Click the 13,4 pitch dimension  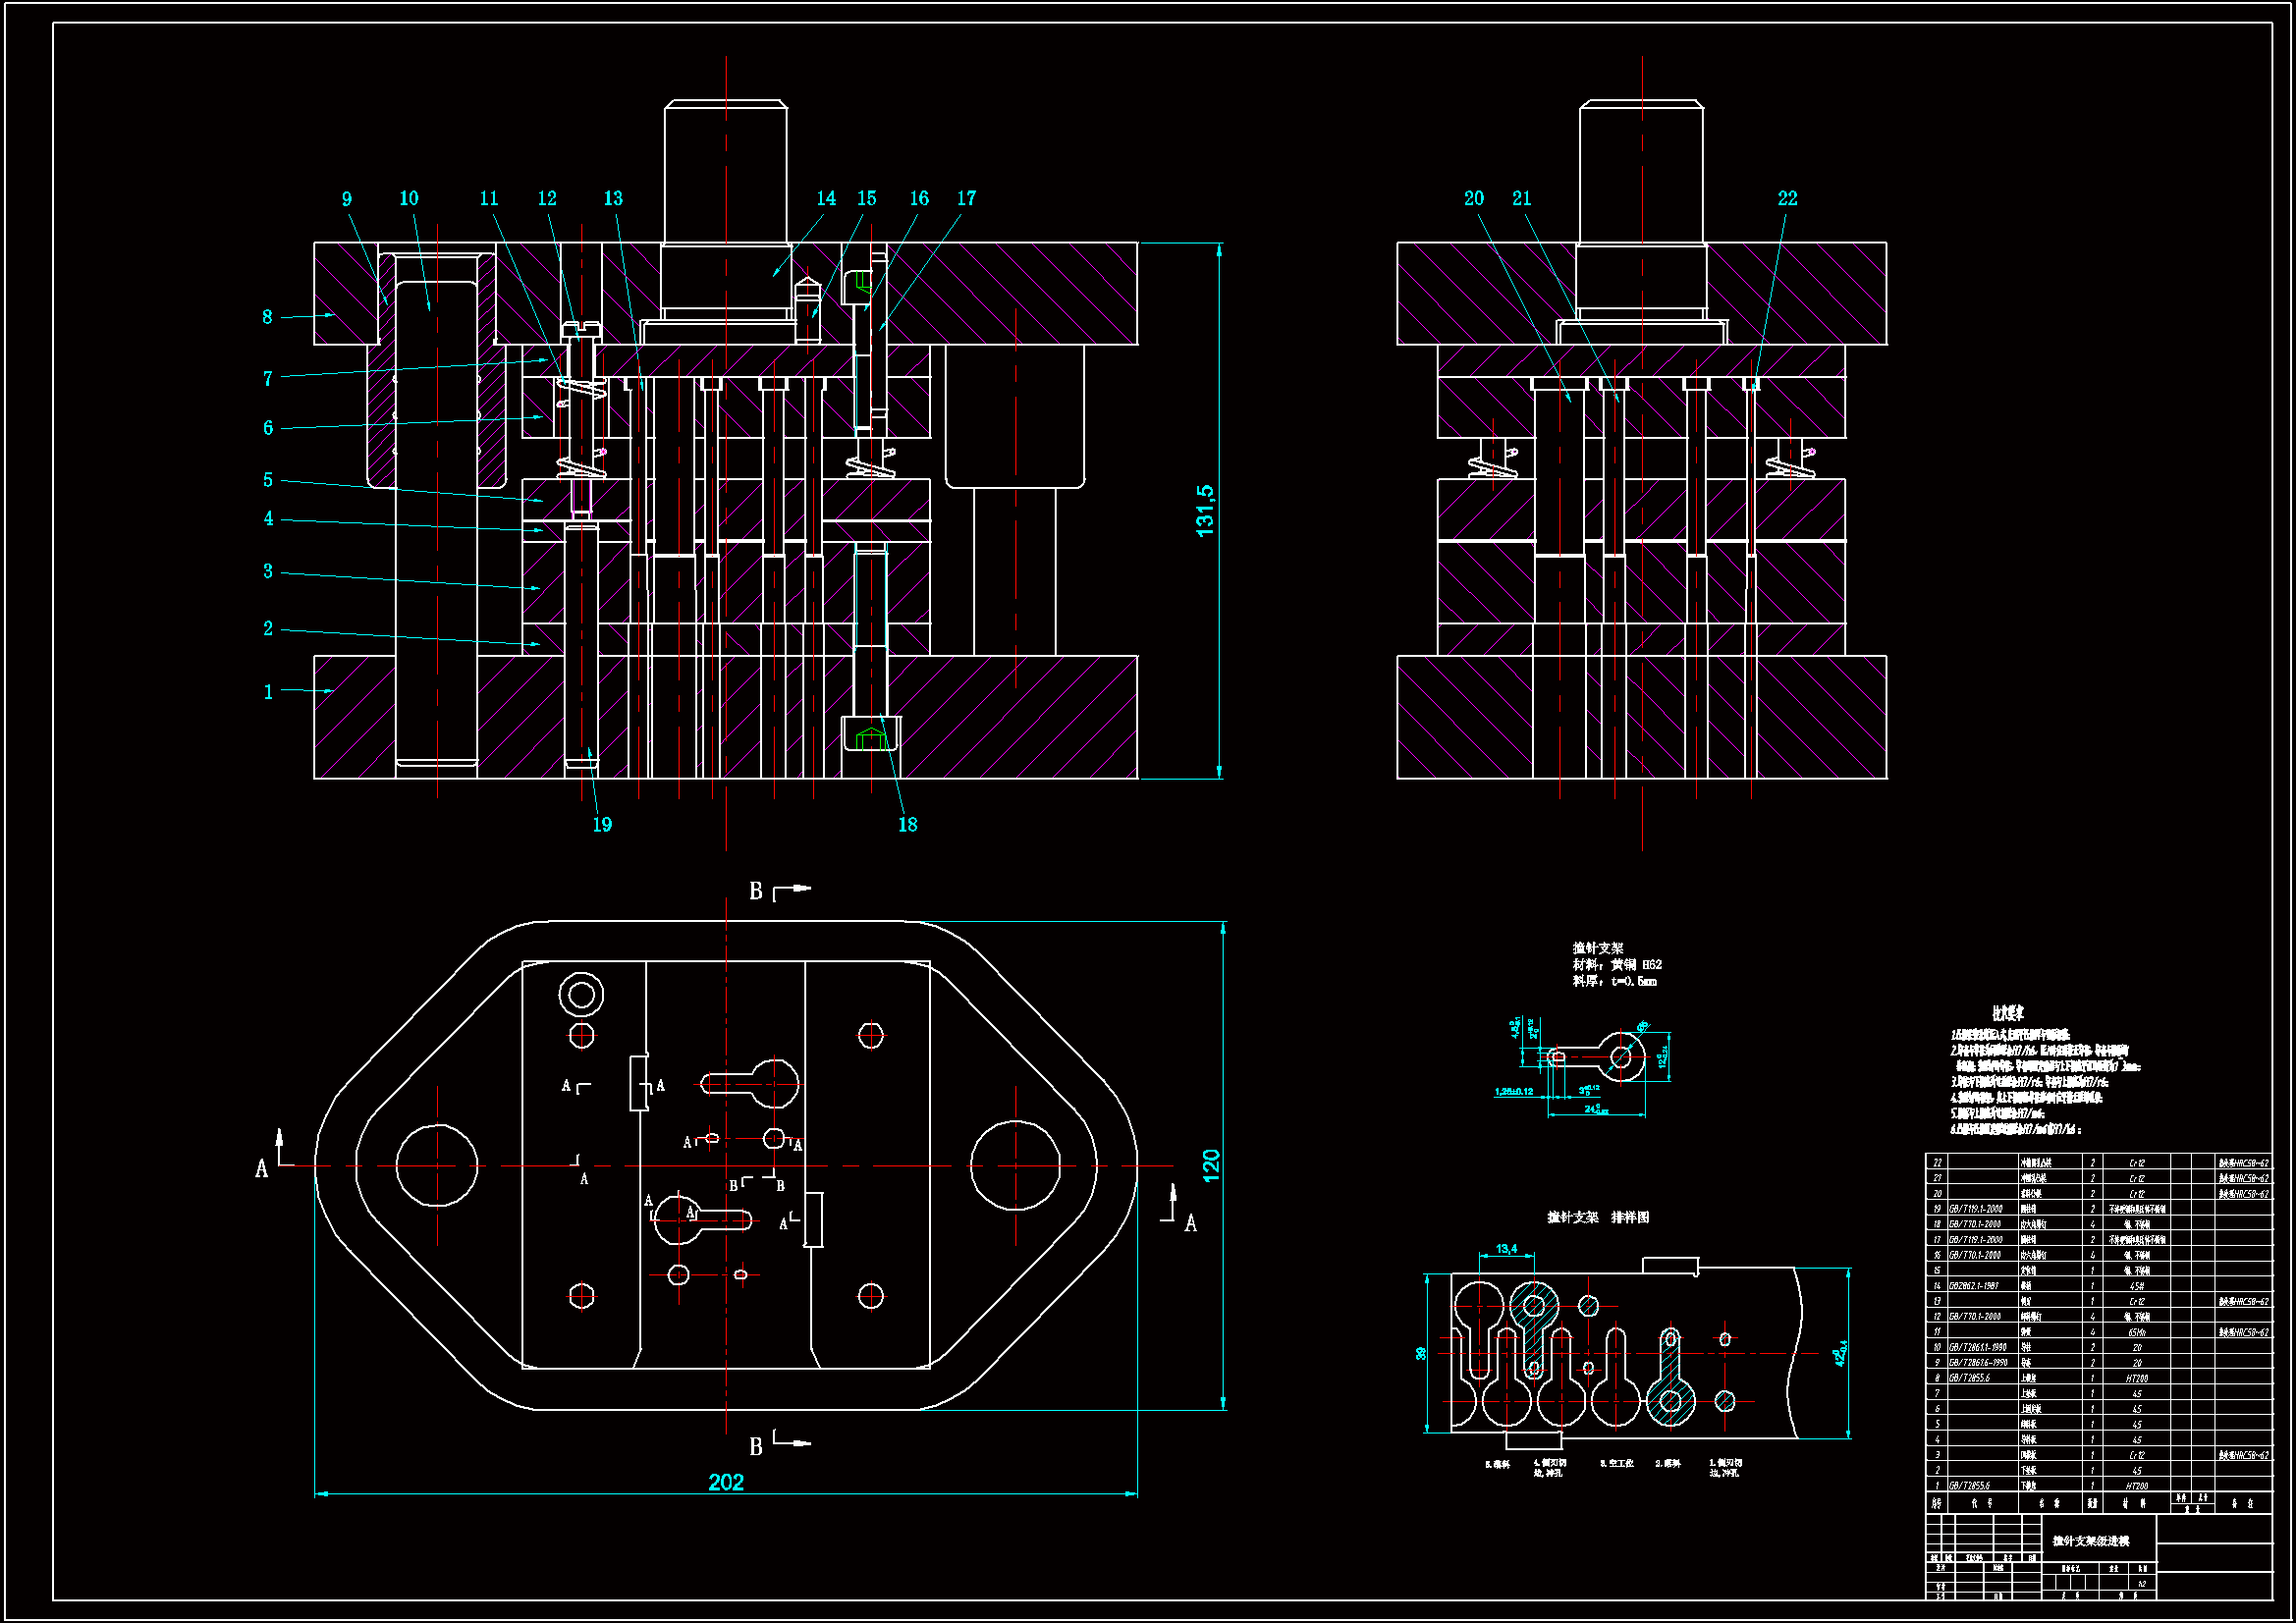click(x=1507, y=1249)
